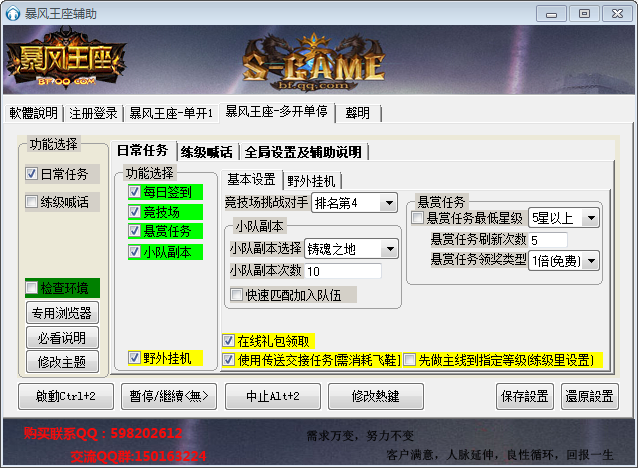Enable the 每日签到 checkbox
This screenshot has width=638, height=468.
pos(135,191)
